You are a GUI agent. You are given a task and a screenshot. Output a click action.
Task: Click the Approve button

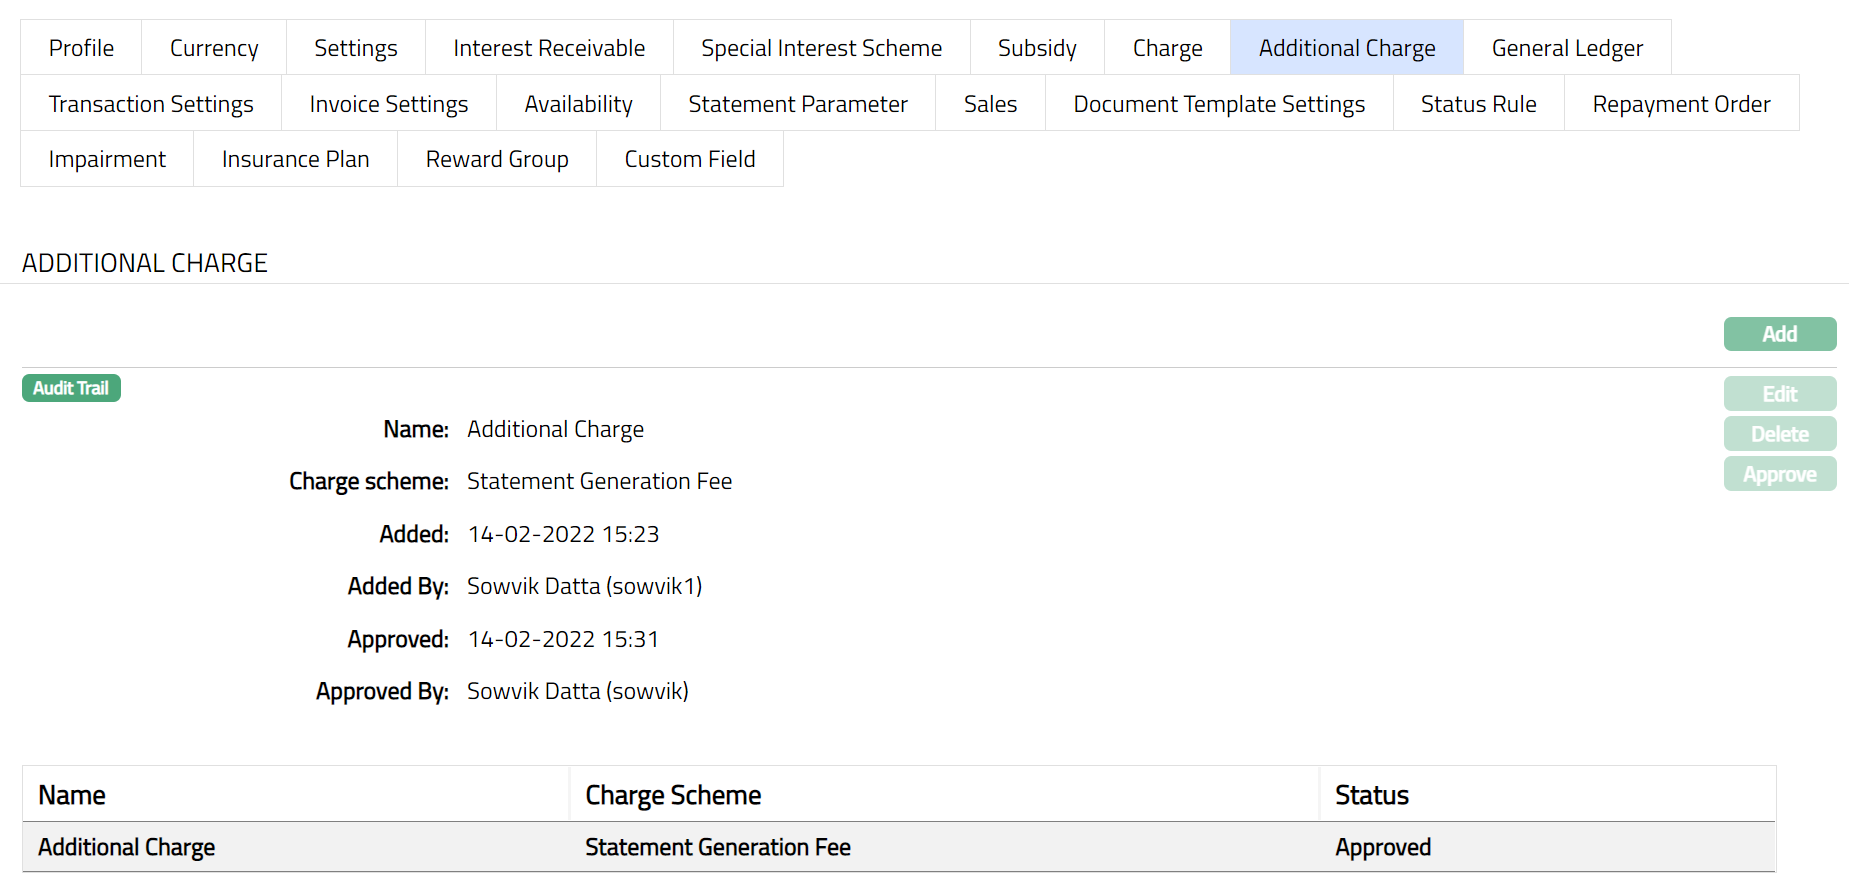(1779, 474)
